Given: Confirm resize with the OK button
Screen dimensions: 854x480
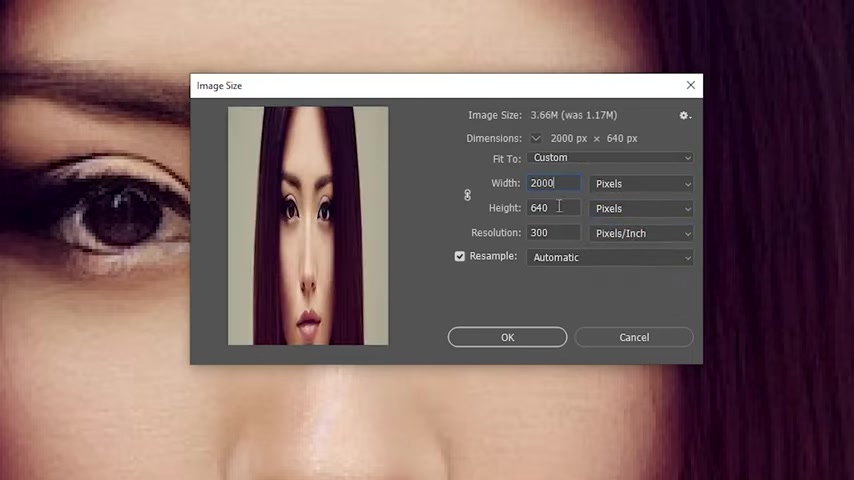Looking at the screenshot, I should click(x=507, y=337).
